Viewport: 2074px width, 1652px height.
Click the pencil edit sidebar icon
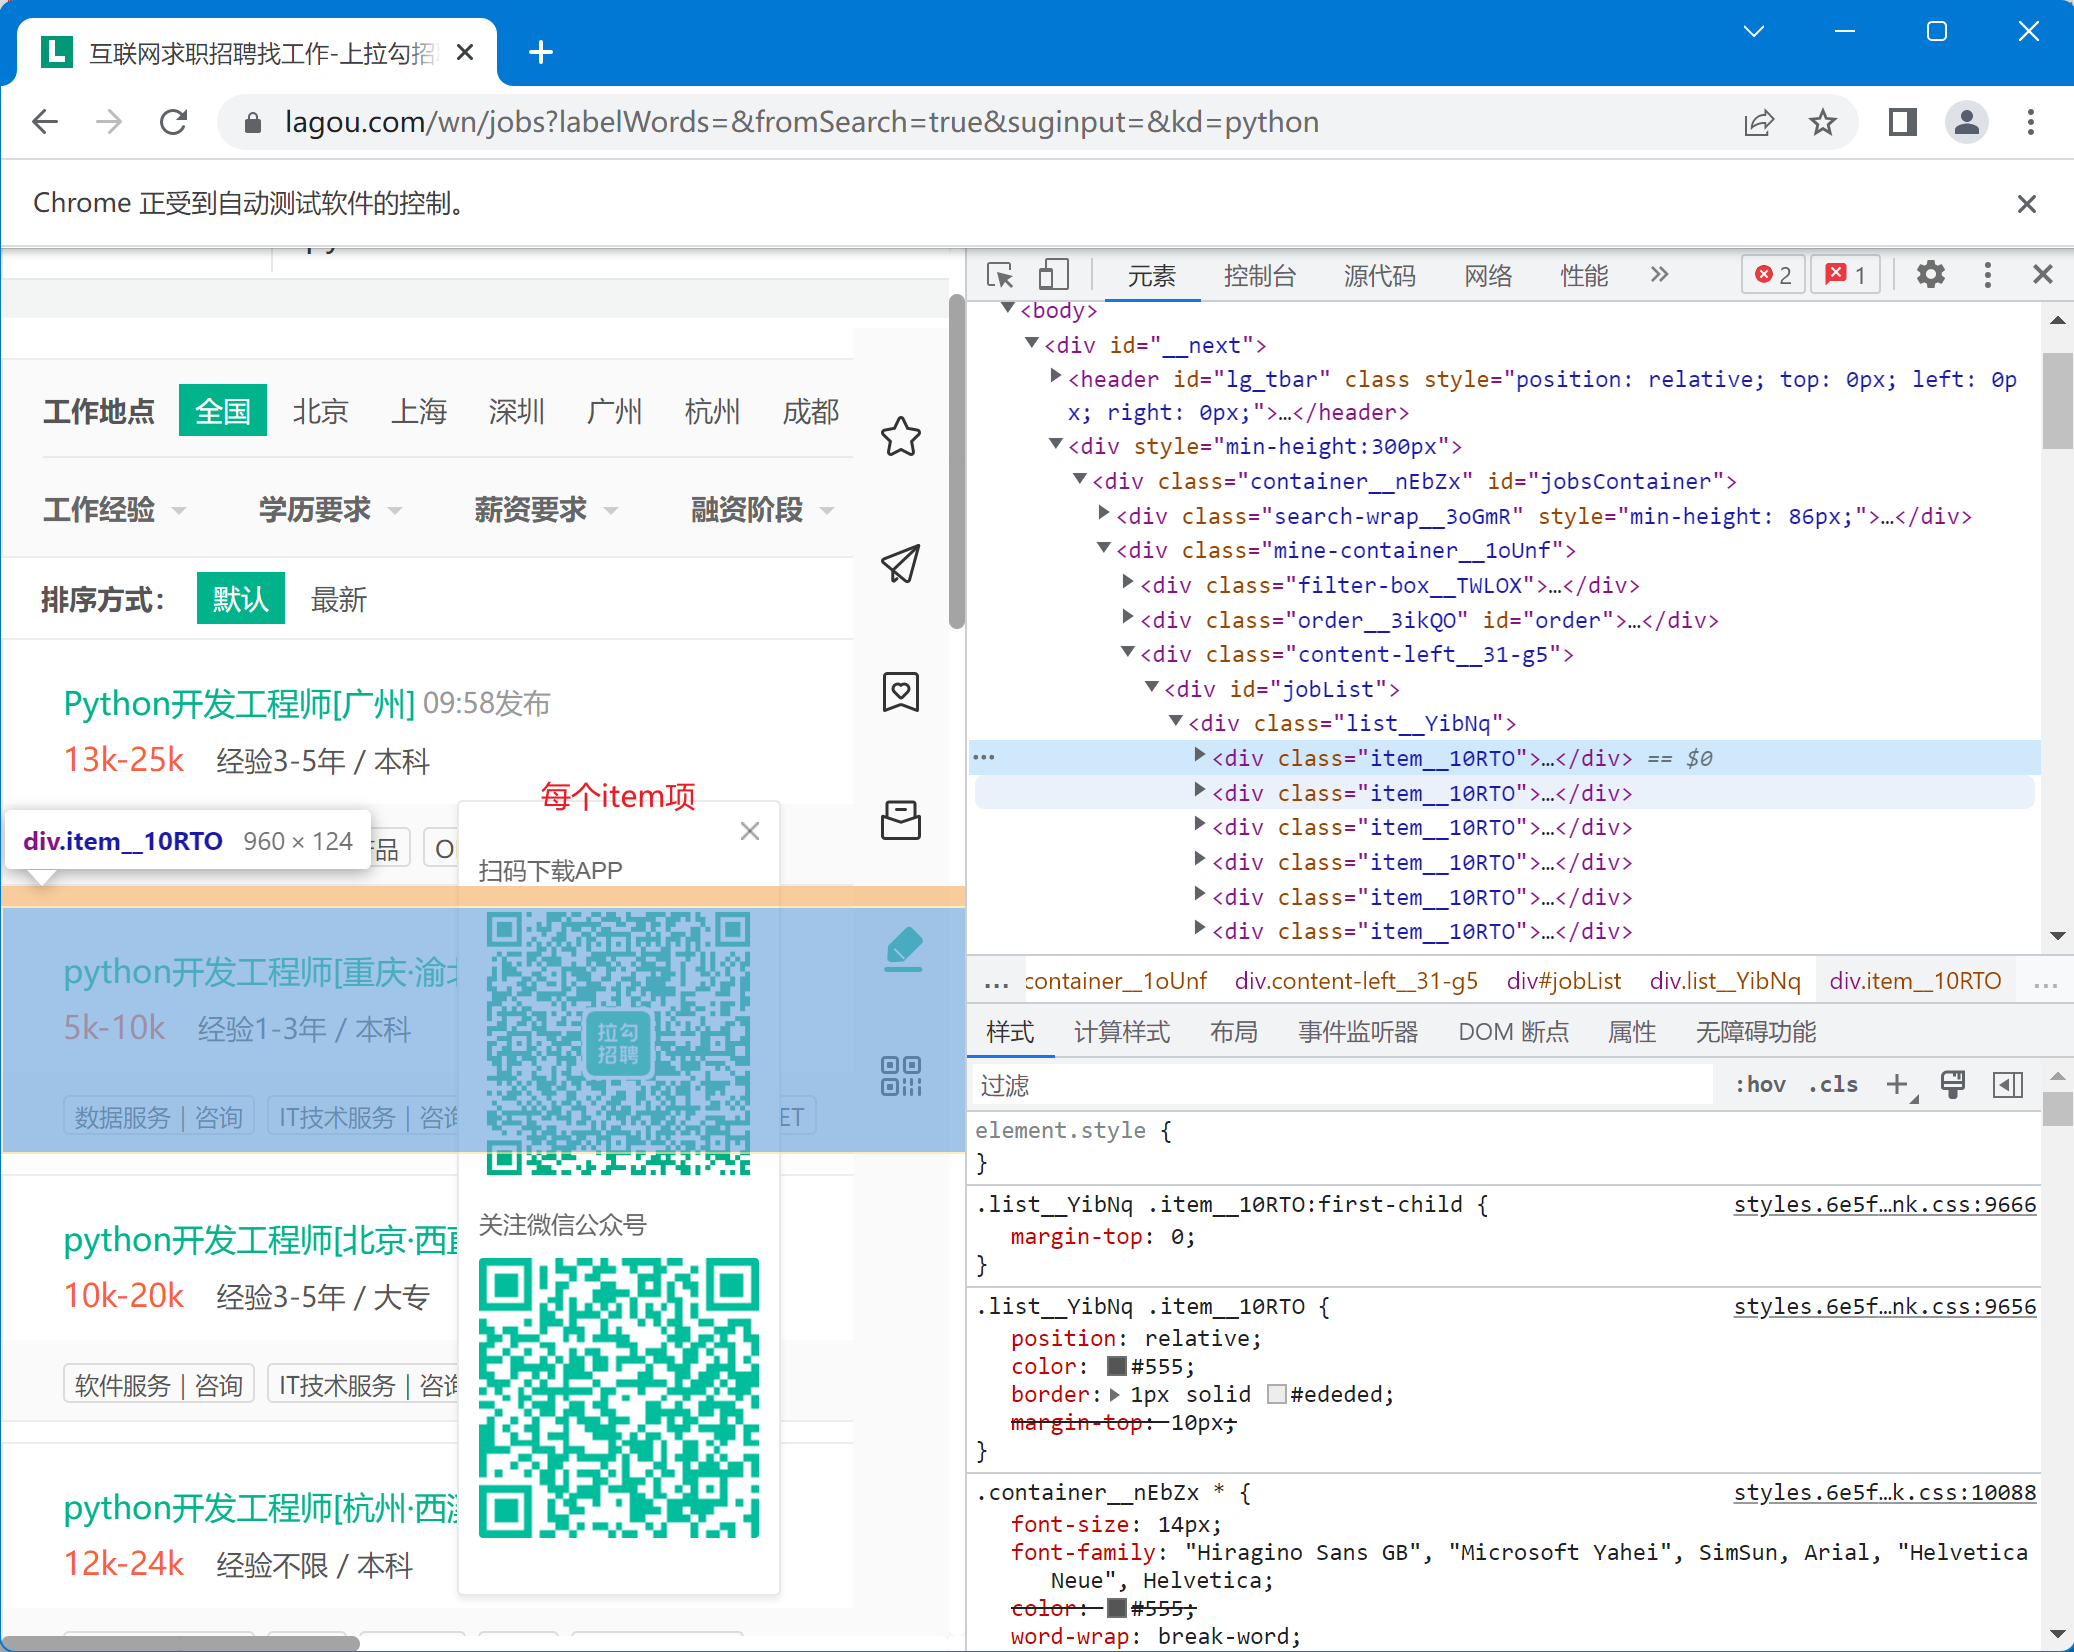tap(903, 949)
